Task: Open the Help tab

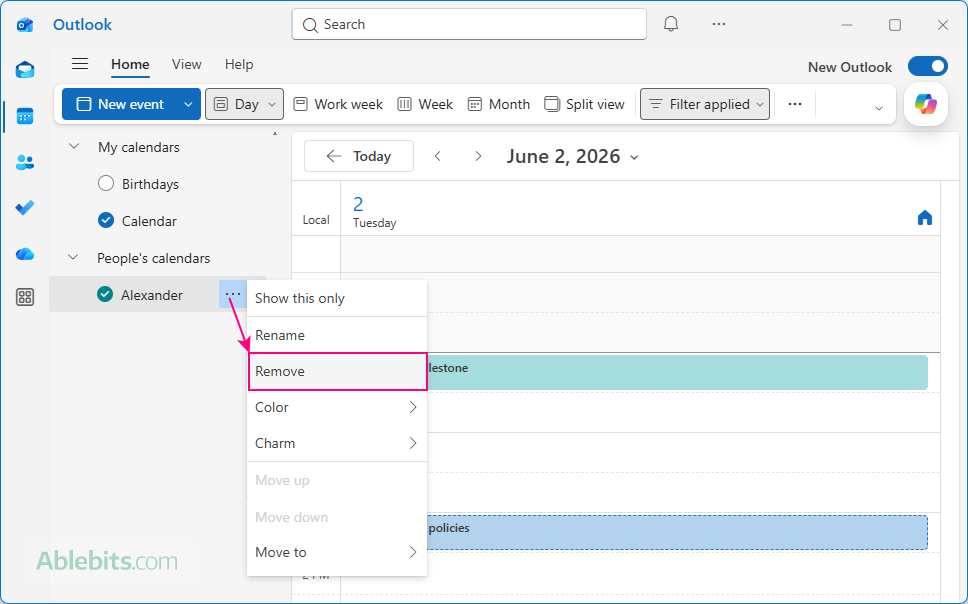Action: 239,64
